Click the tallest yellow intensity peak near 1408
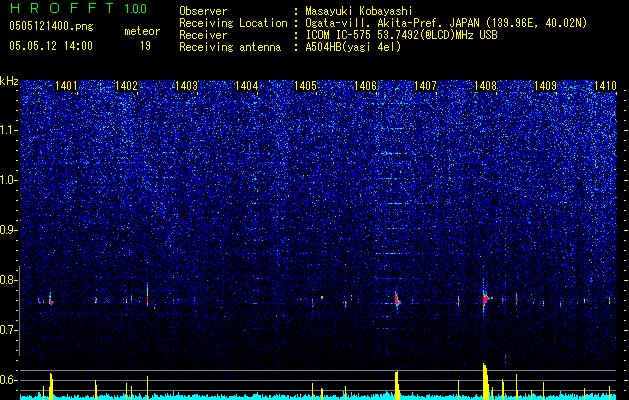This screenshot has height=400, width=629. click(486, 381)
